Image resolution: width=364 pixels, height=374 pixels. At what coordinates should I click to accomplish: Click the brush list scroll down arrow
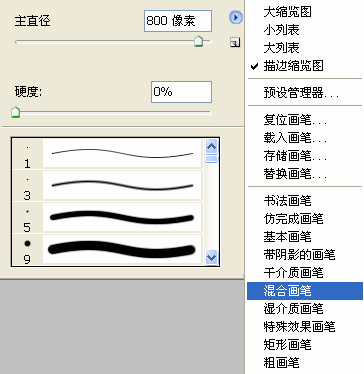click(x=211, y=257)
